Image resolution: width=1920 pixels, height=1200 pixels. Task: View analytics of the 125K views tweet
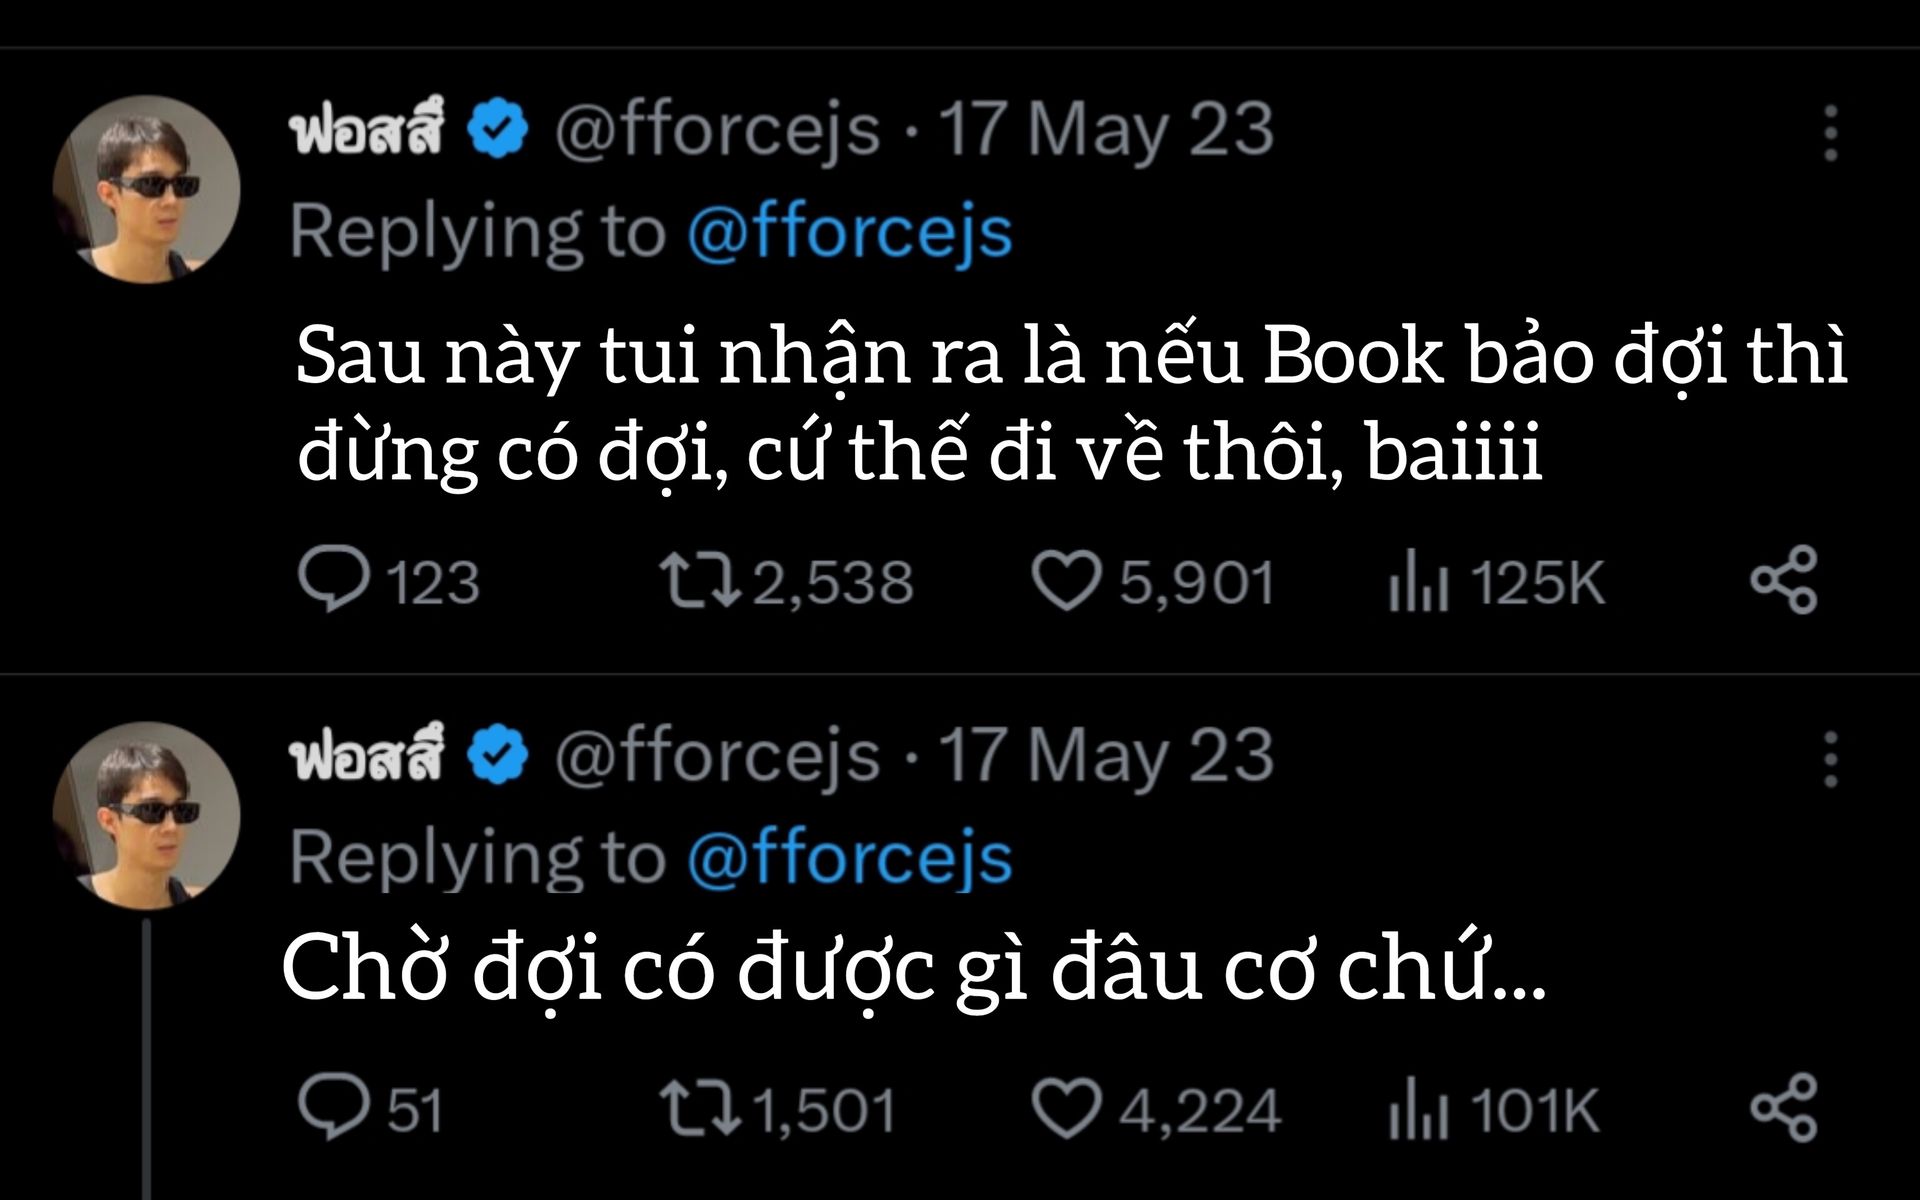point(1417,583)
